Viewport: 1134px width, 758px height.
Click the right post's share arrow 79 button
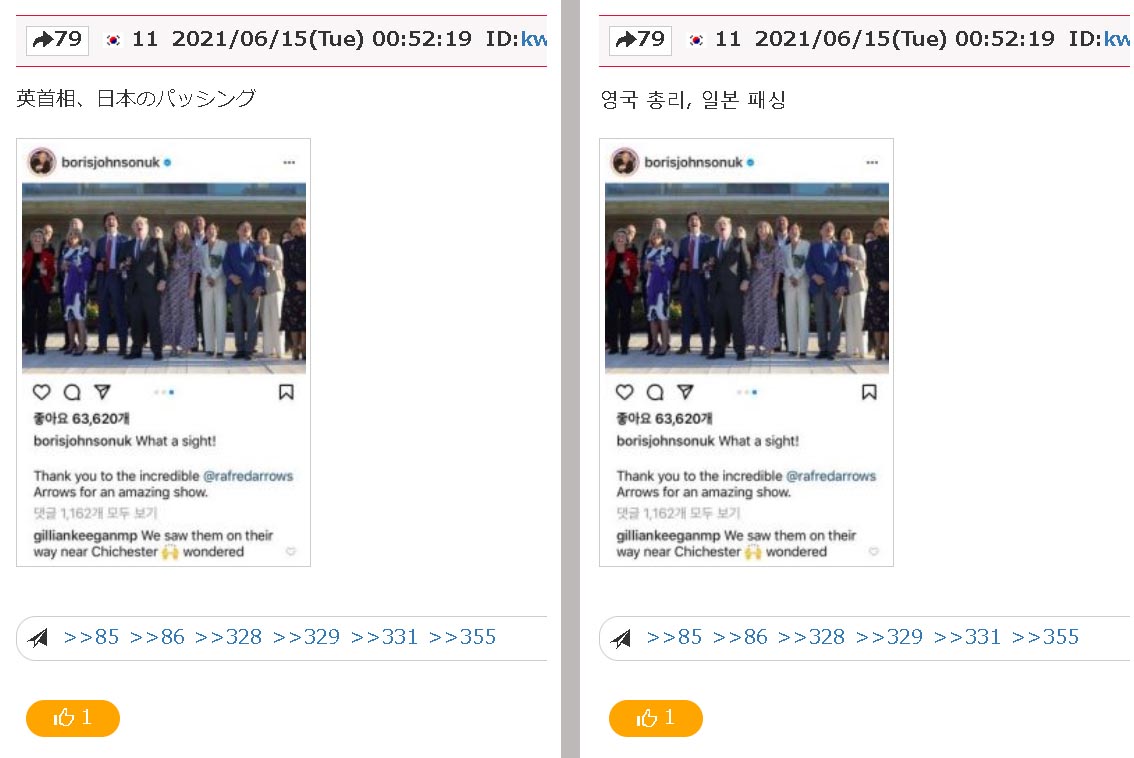640,39
